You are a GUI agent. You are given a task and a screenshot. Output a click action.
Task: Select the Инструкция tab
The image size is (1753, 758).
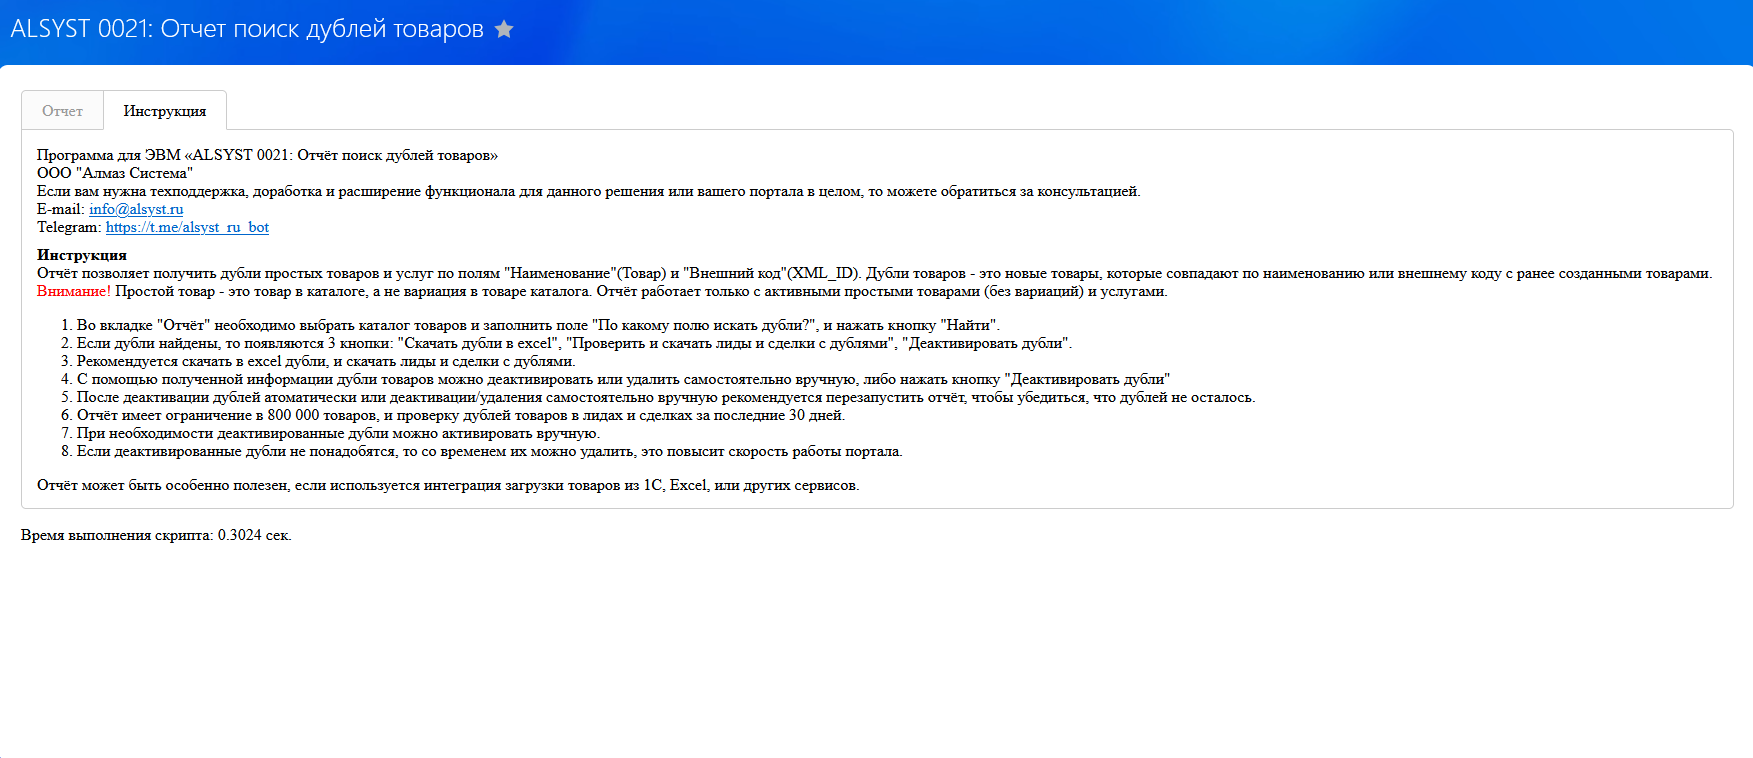165,111
